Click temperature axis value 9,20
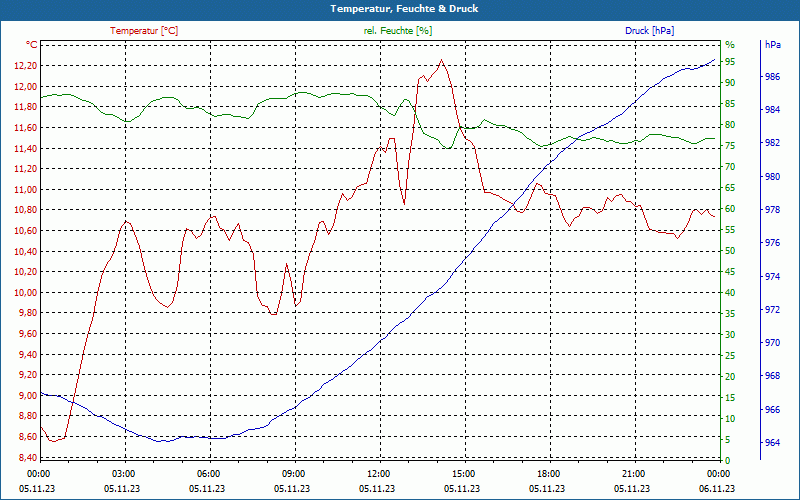Viewport: 800px width, 500px height. (x=29, y=374)
